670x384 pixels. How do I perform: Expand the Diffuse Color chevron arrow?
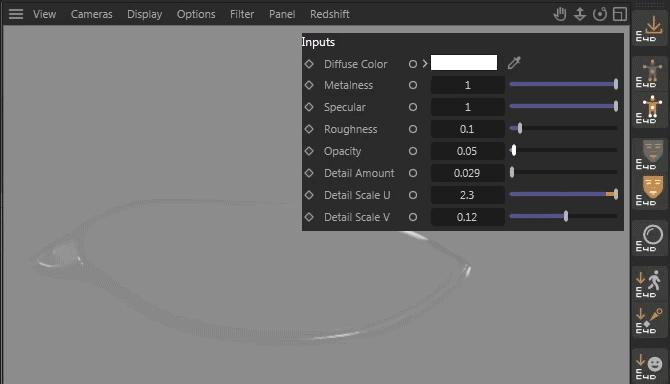pos(425,64)
